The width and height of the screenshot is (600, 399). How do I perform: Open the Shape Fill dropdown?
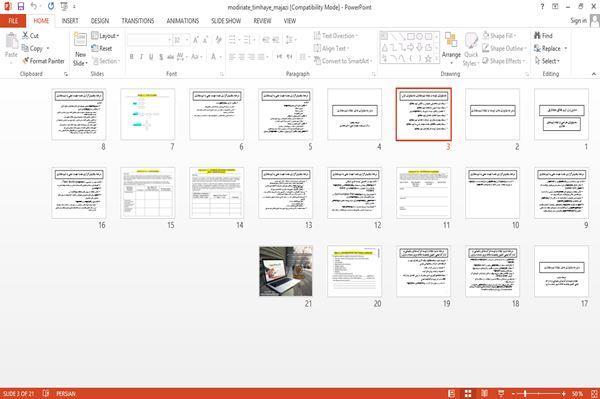pos(499,36)
